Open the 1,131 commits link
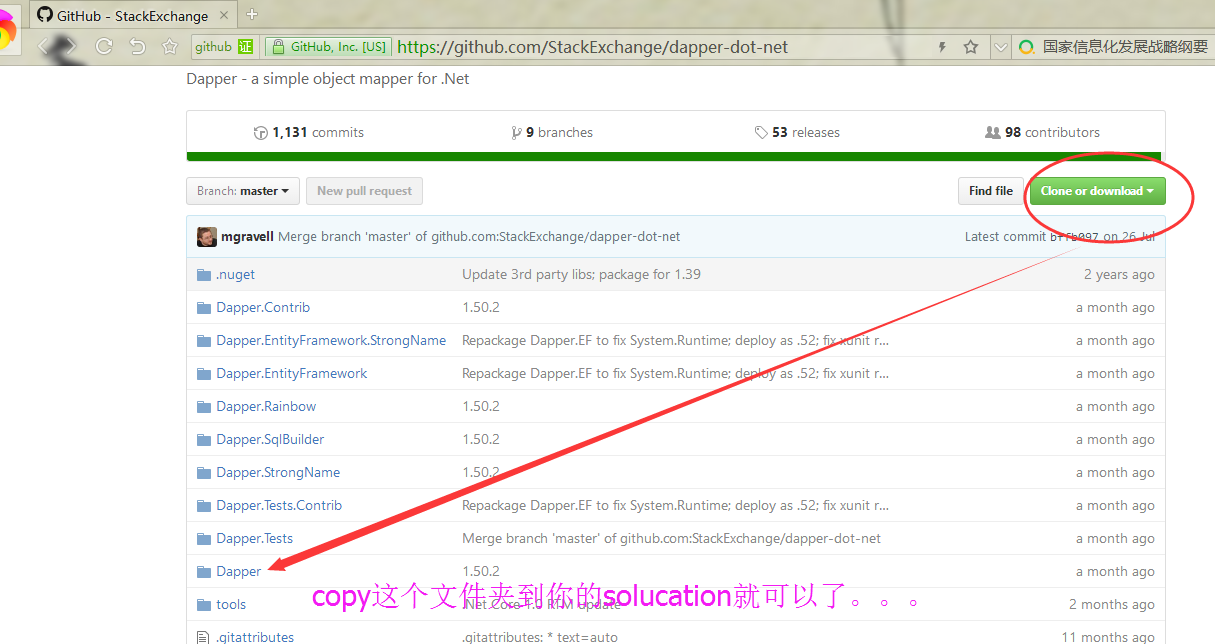The image size is (1215, 644). [309, 132]
